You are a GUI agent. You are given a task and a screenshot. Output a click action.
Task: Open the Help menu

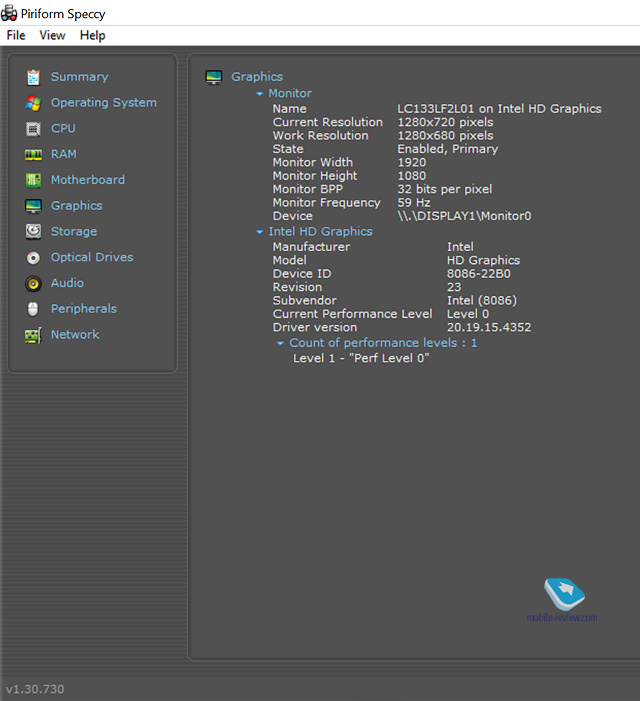tap(92, 35)
